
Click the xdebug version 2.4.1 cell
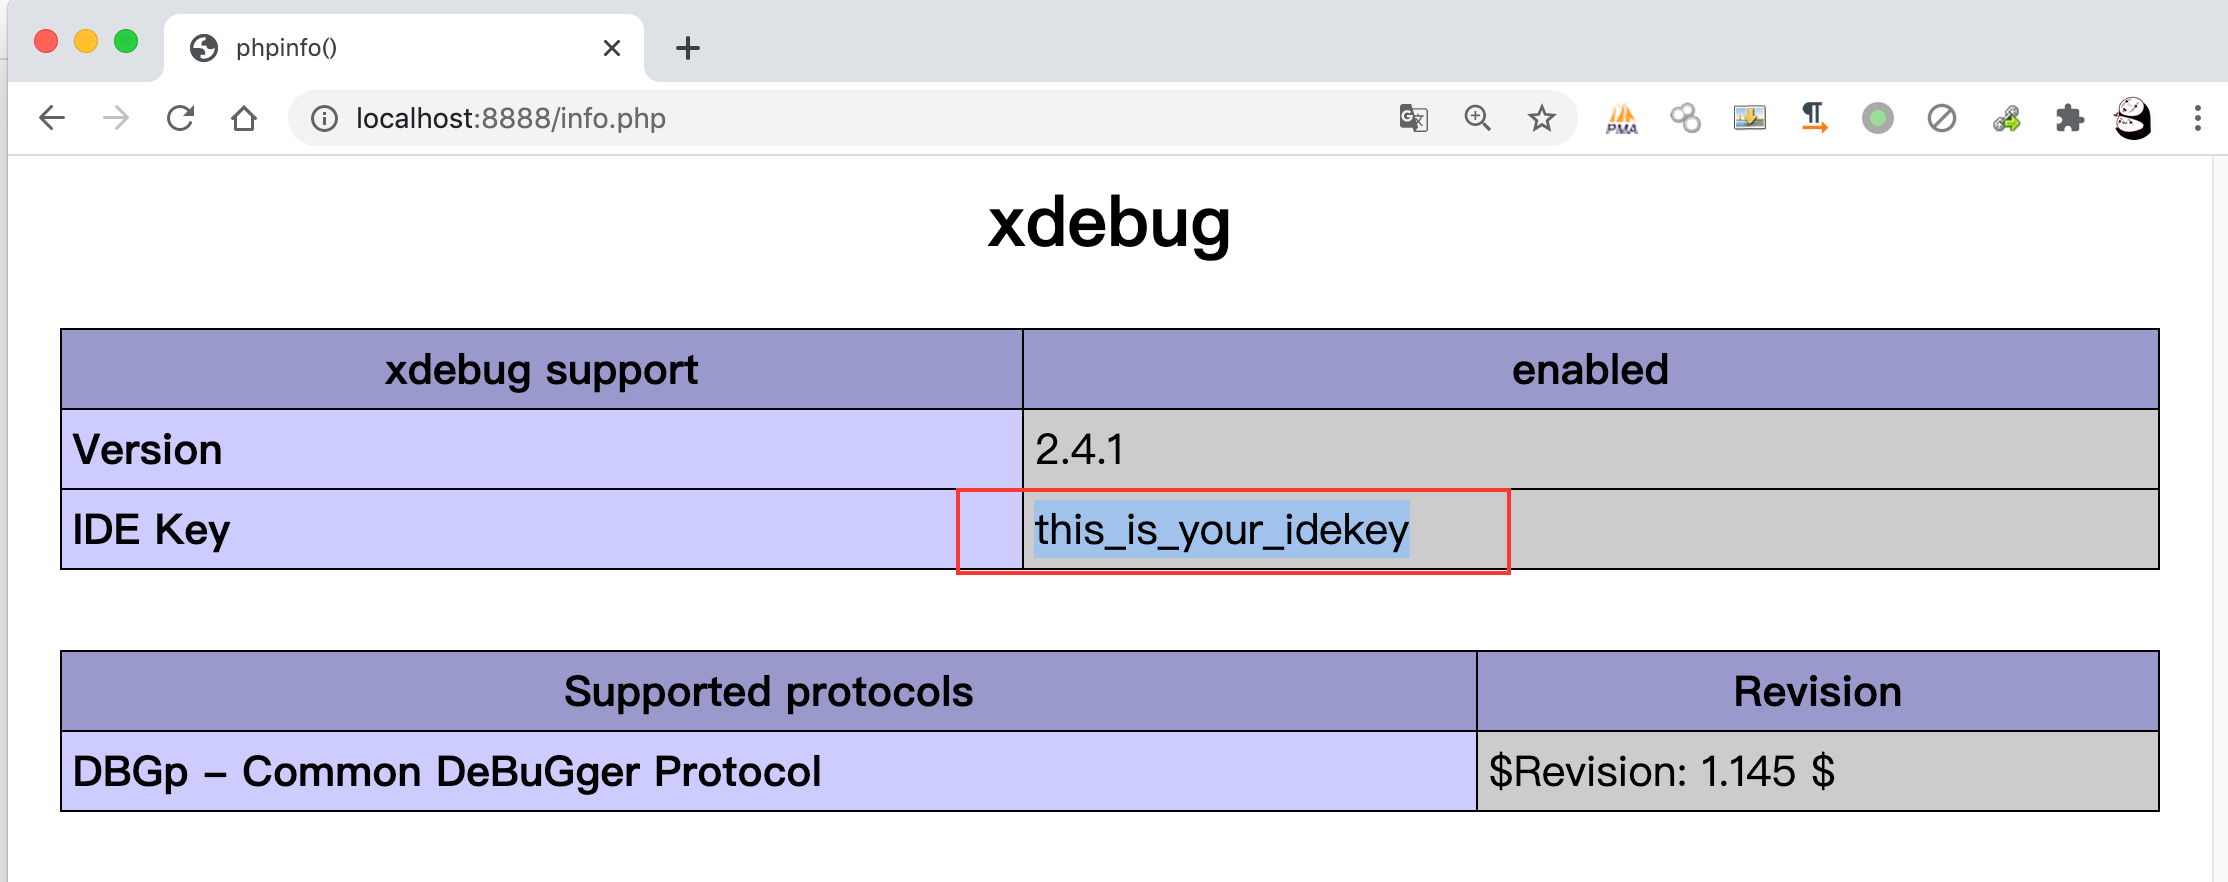[x=1590, y=449]
